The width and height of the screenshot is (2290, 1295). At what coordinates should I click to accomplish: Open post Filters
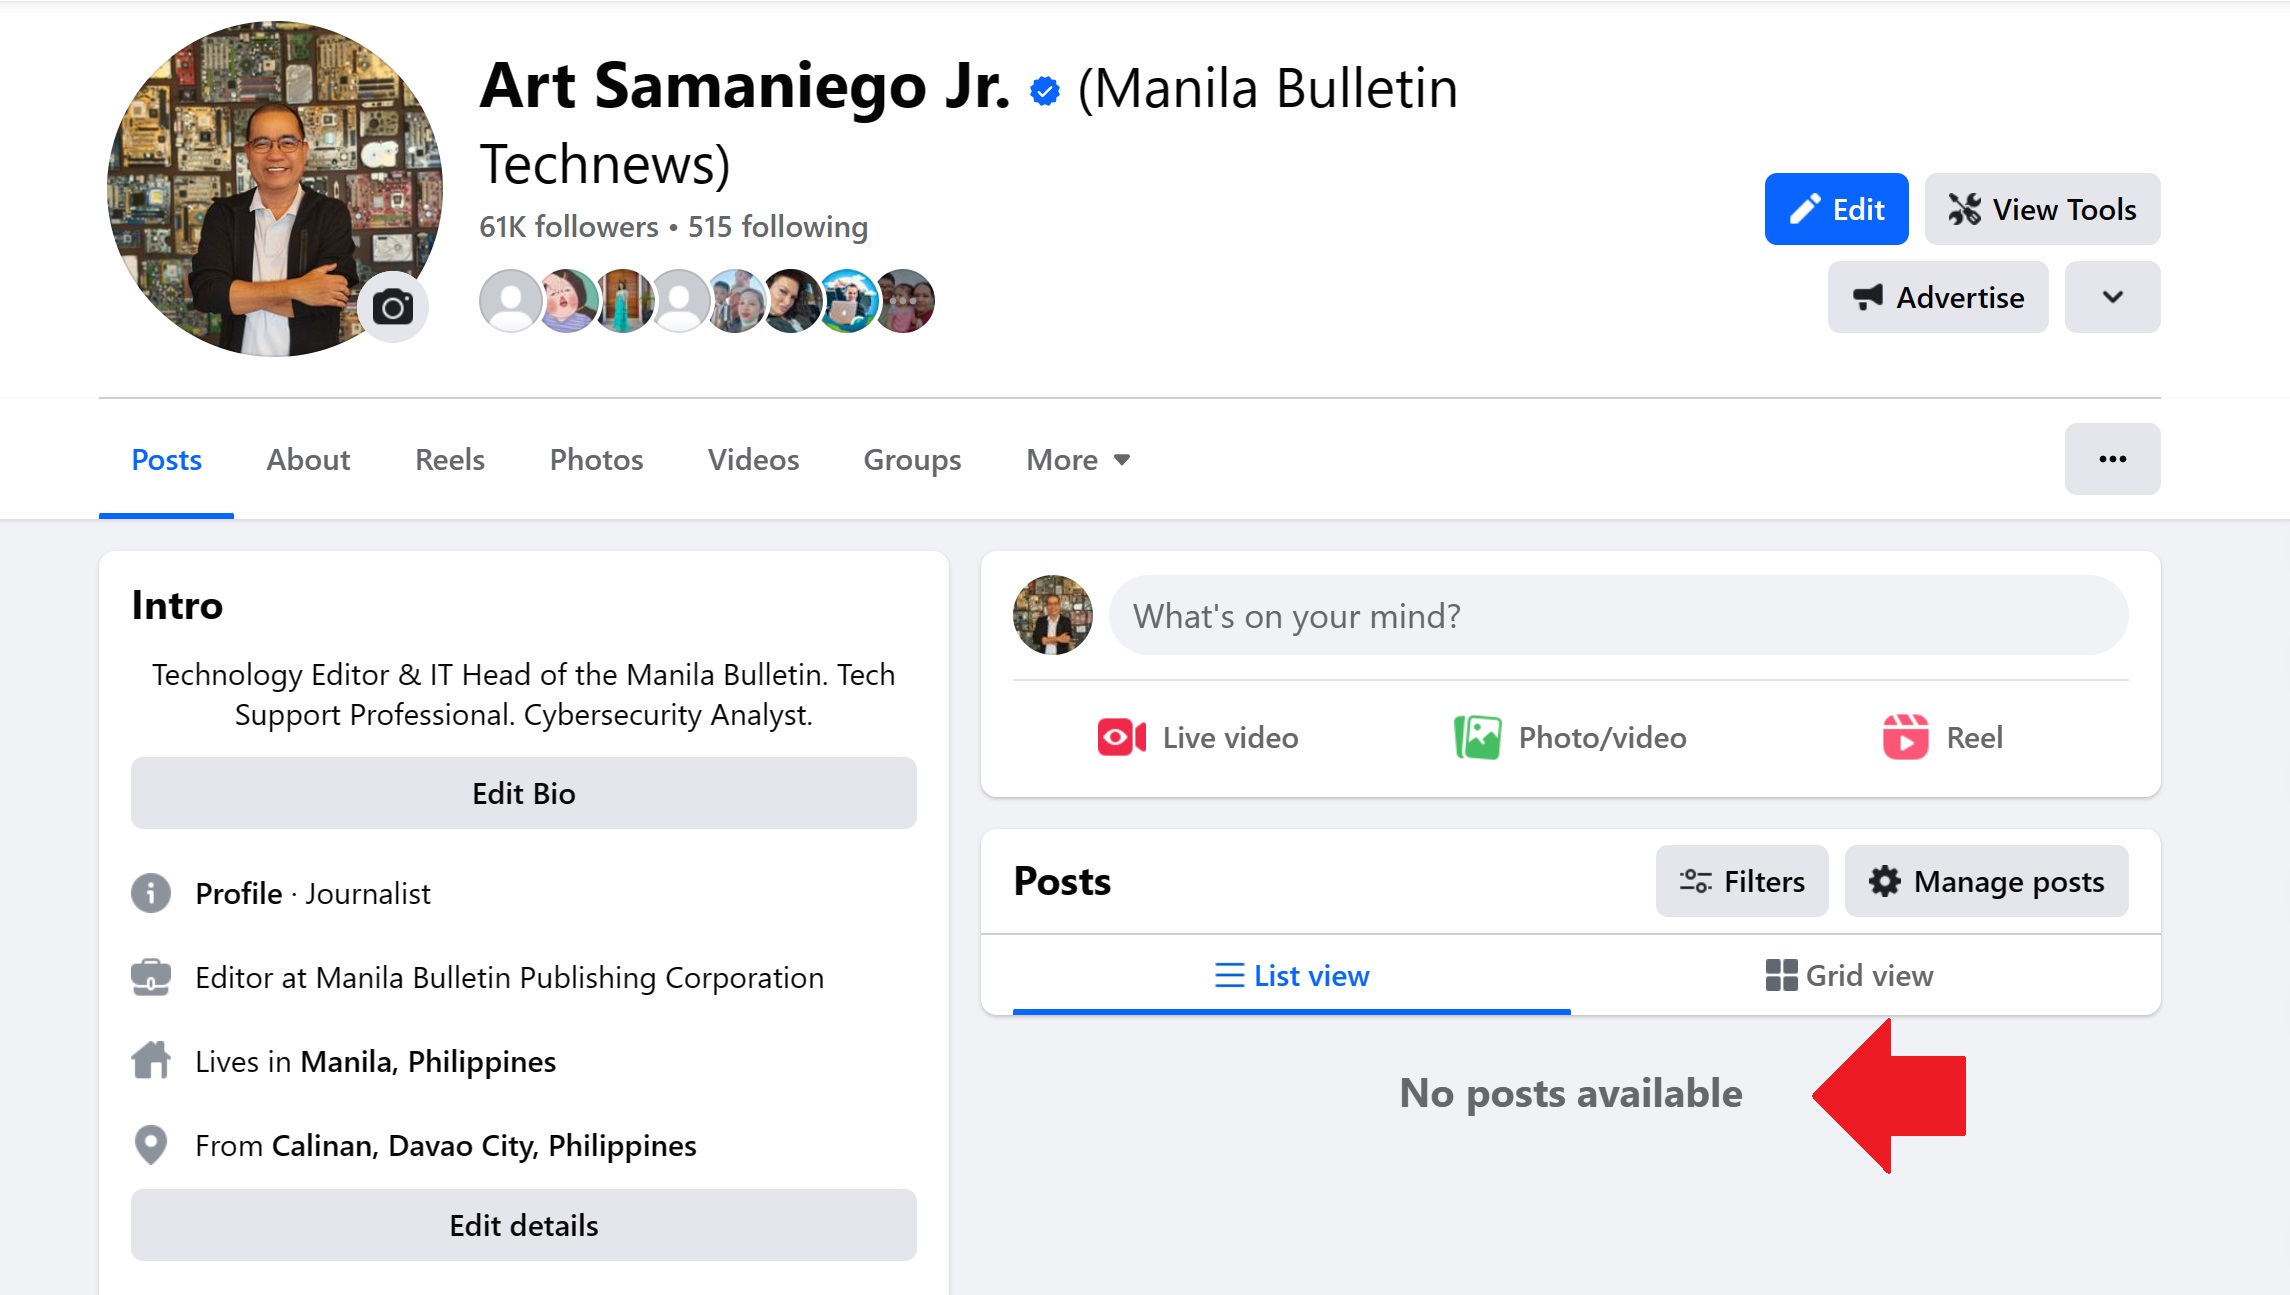coord(1741,881)
